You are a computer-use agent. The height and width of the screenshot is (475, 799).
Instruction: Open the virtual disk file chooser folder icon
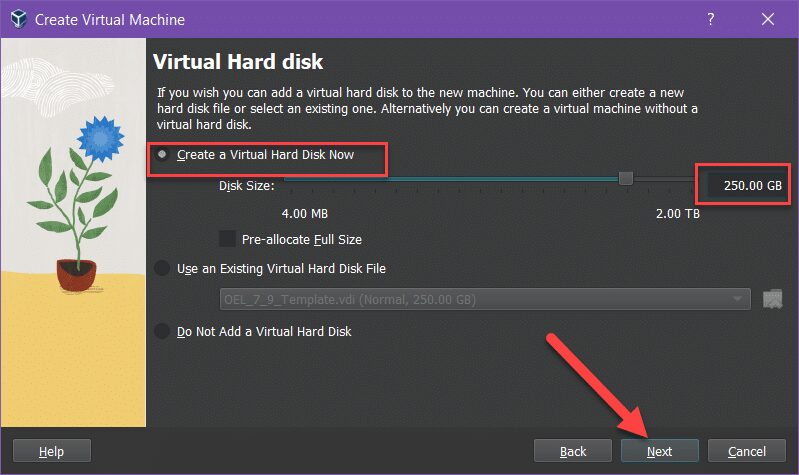773,299
